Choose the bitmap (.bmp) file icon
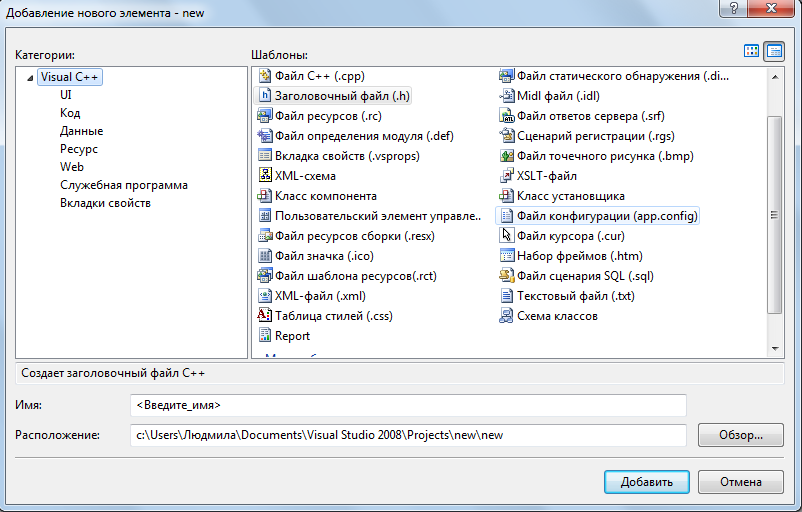802x512 pixels. click(x=506, y=156)
